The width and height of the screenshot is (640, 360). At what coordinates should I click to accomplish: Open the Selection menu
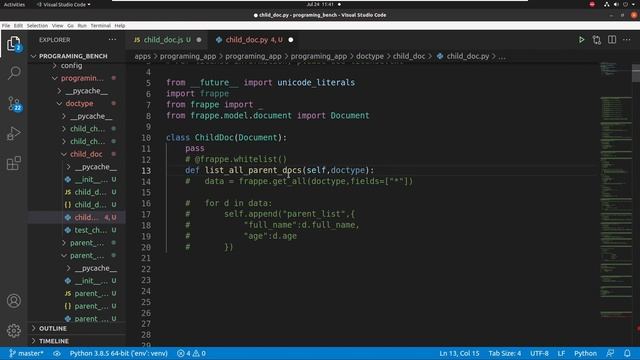point(37,25)
